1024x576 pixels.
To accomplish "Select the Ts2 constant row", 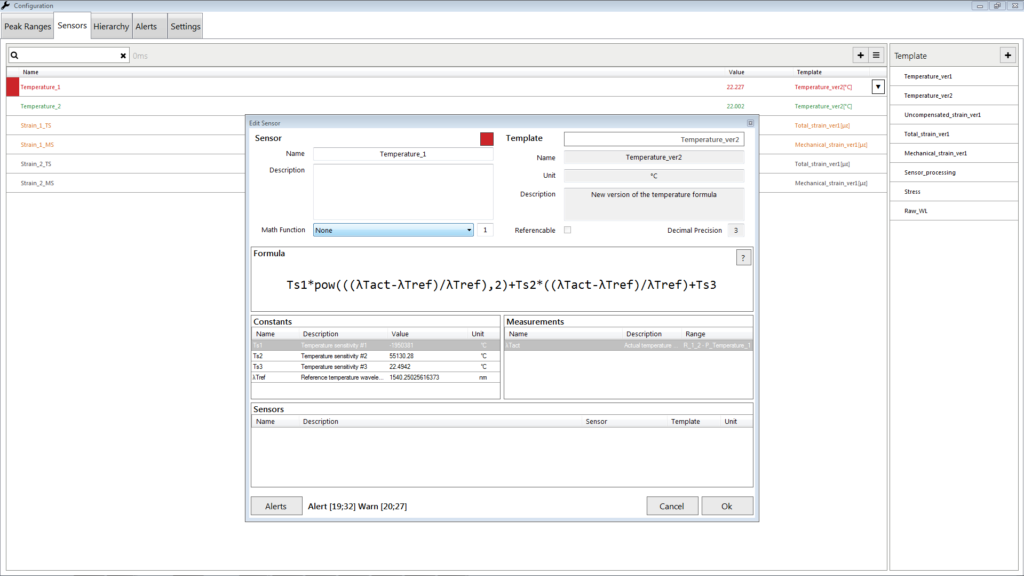I will pyautogui.click(x=376, y=356).
